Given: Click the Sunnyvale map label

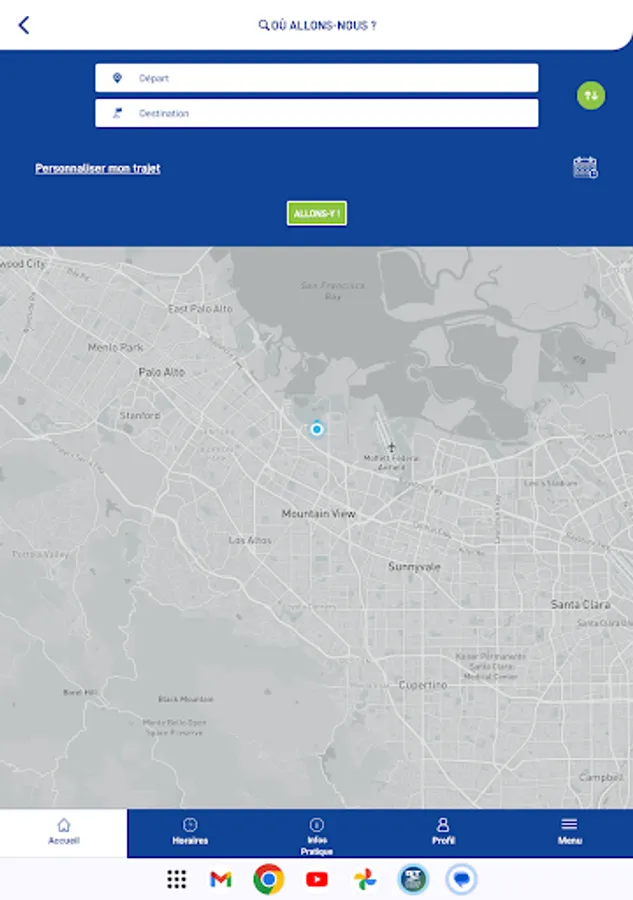Looking at the screenshot, I should 414,567.
